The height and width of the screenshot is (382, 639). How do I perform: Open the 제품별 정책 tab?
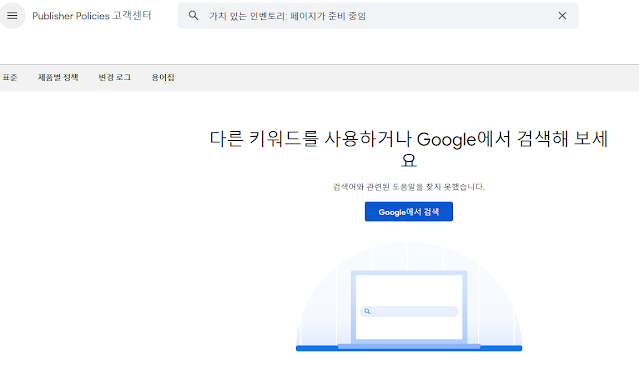(x=58, y=77)
